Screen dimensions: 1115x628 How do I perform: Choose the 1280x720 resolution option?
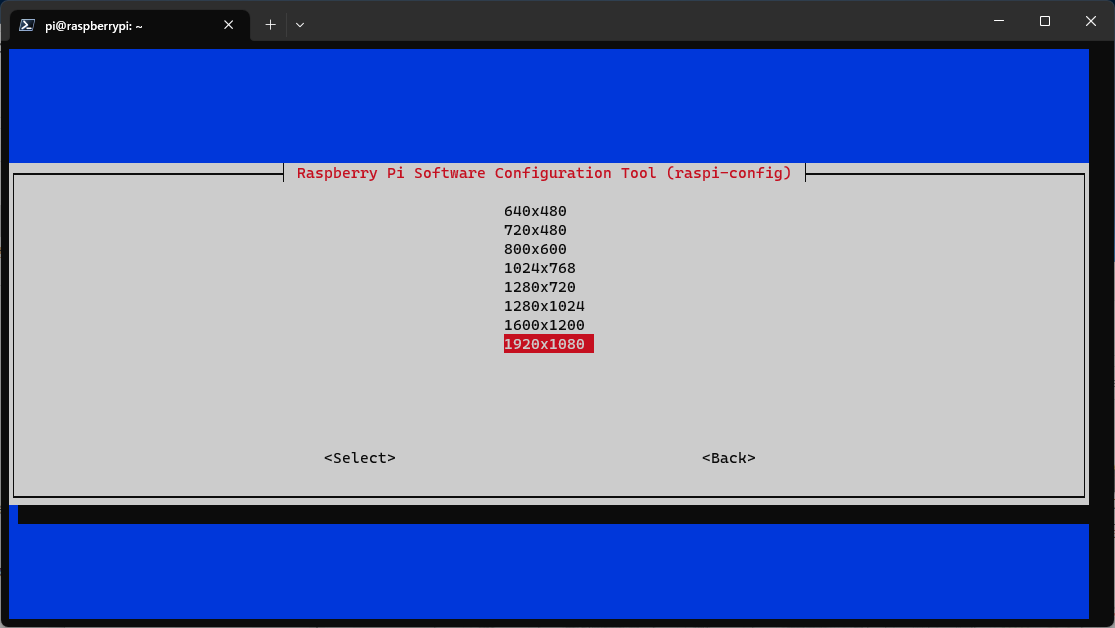point(540,287)
